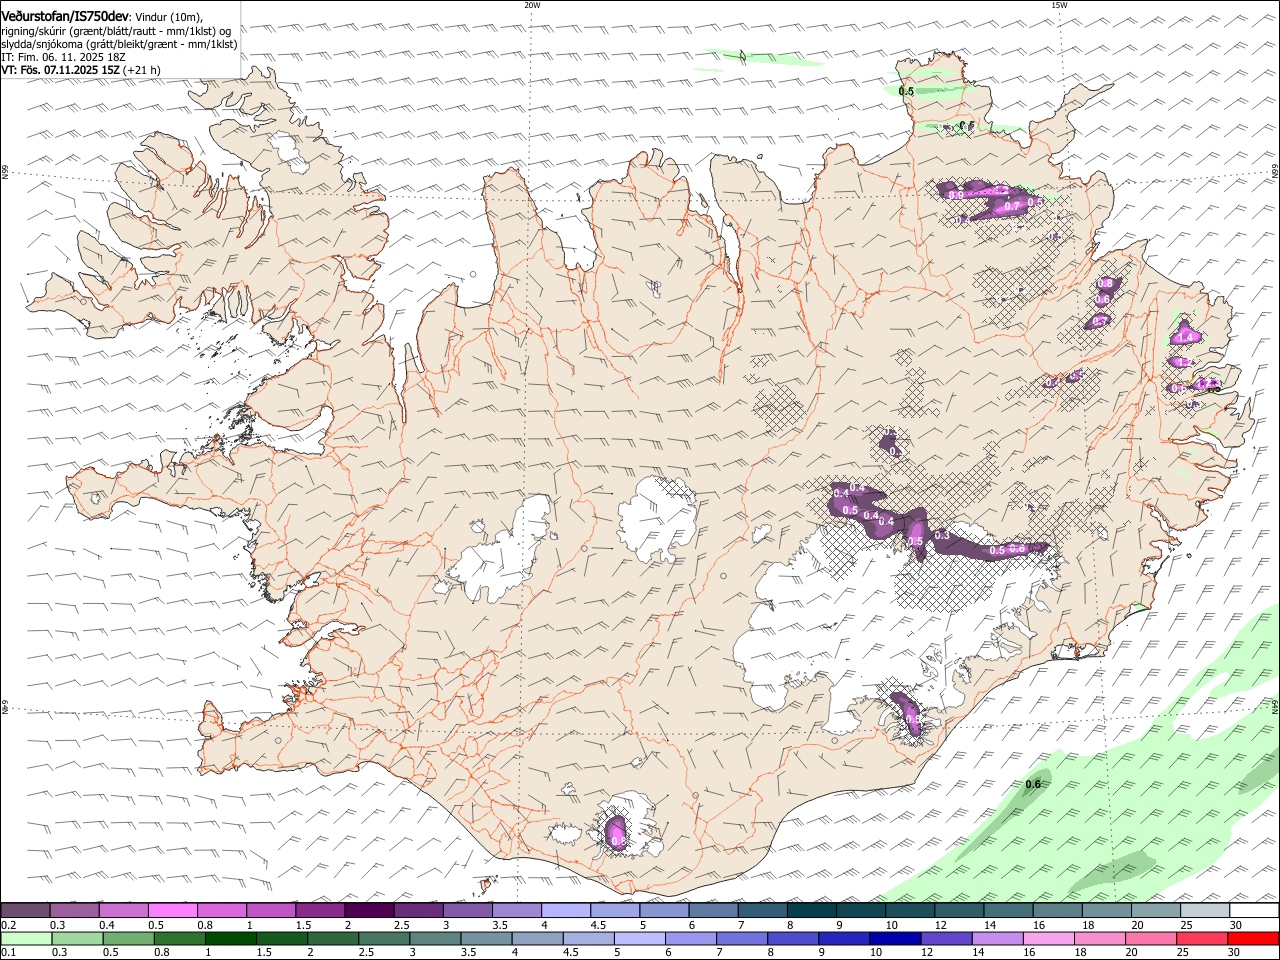Click the '0.7' snowfall value in the northeast
This screenshot has width=1280, height=960.
[1011, 206]
